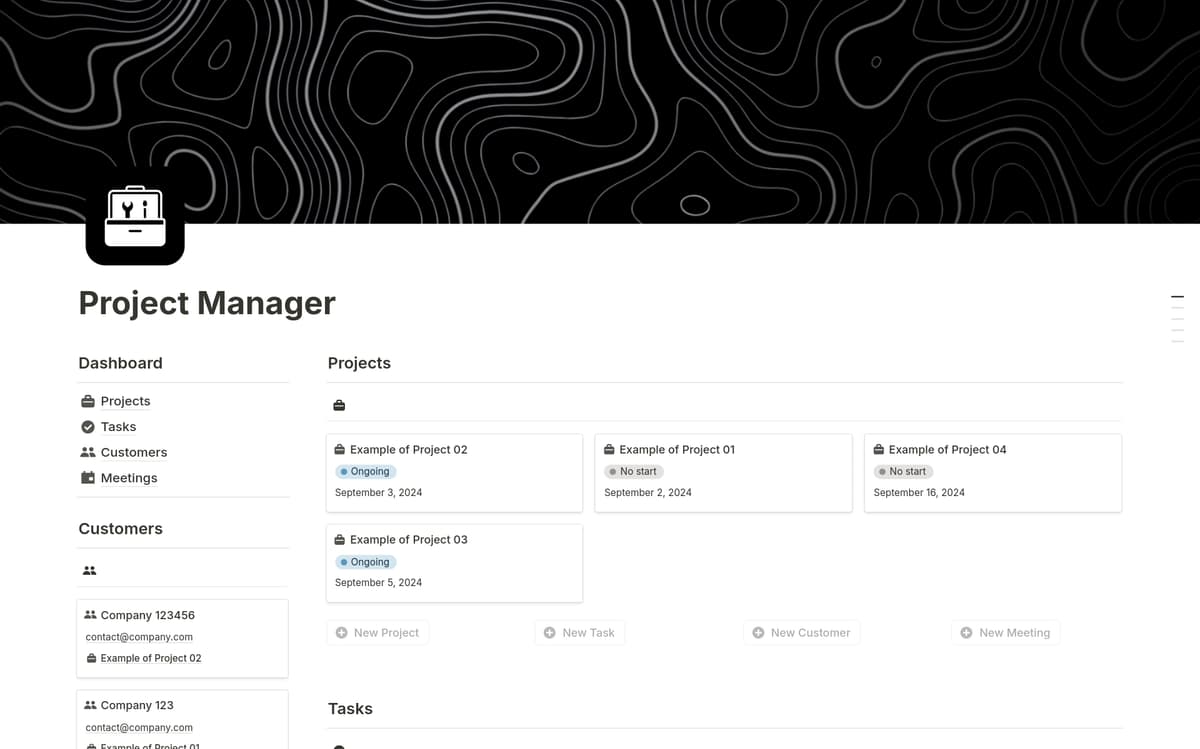Select the people view tab under Customers heading
The image size is (1200, 749).
pyautogui.click(x=90, y=570)
